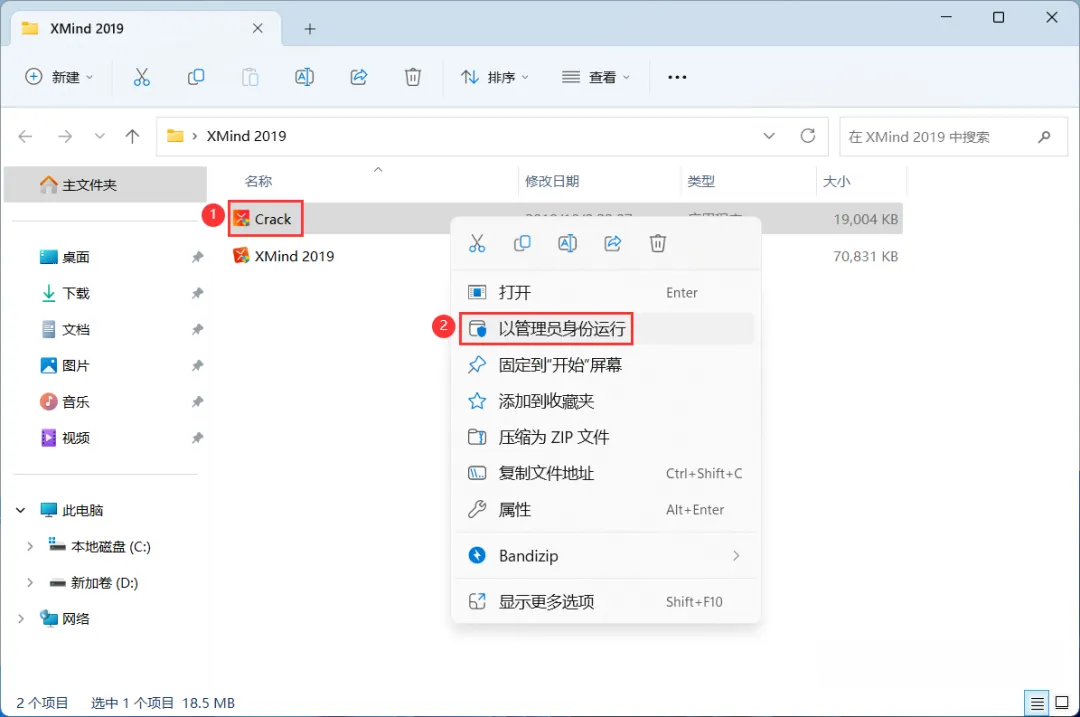Open 主文件夹 in the sidebar

tap(105, 185)
